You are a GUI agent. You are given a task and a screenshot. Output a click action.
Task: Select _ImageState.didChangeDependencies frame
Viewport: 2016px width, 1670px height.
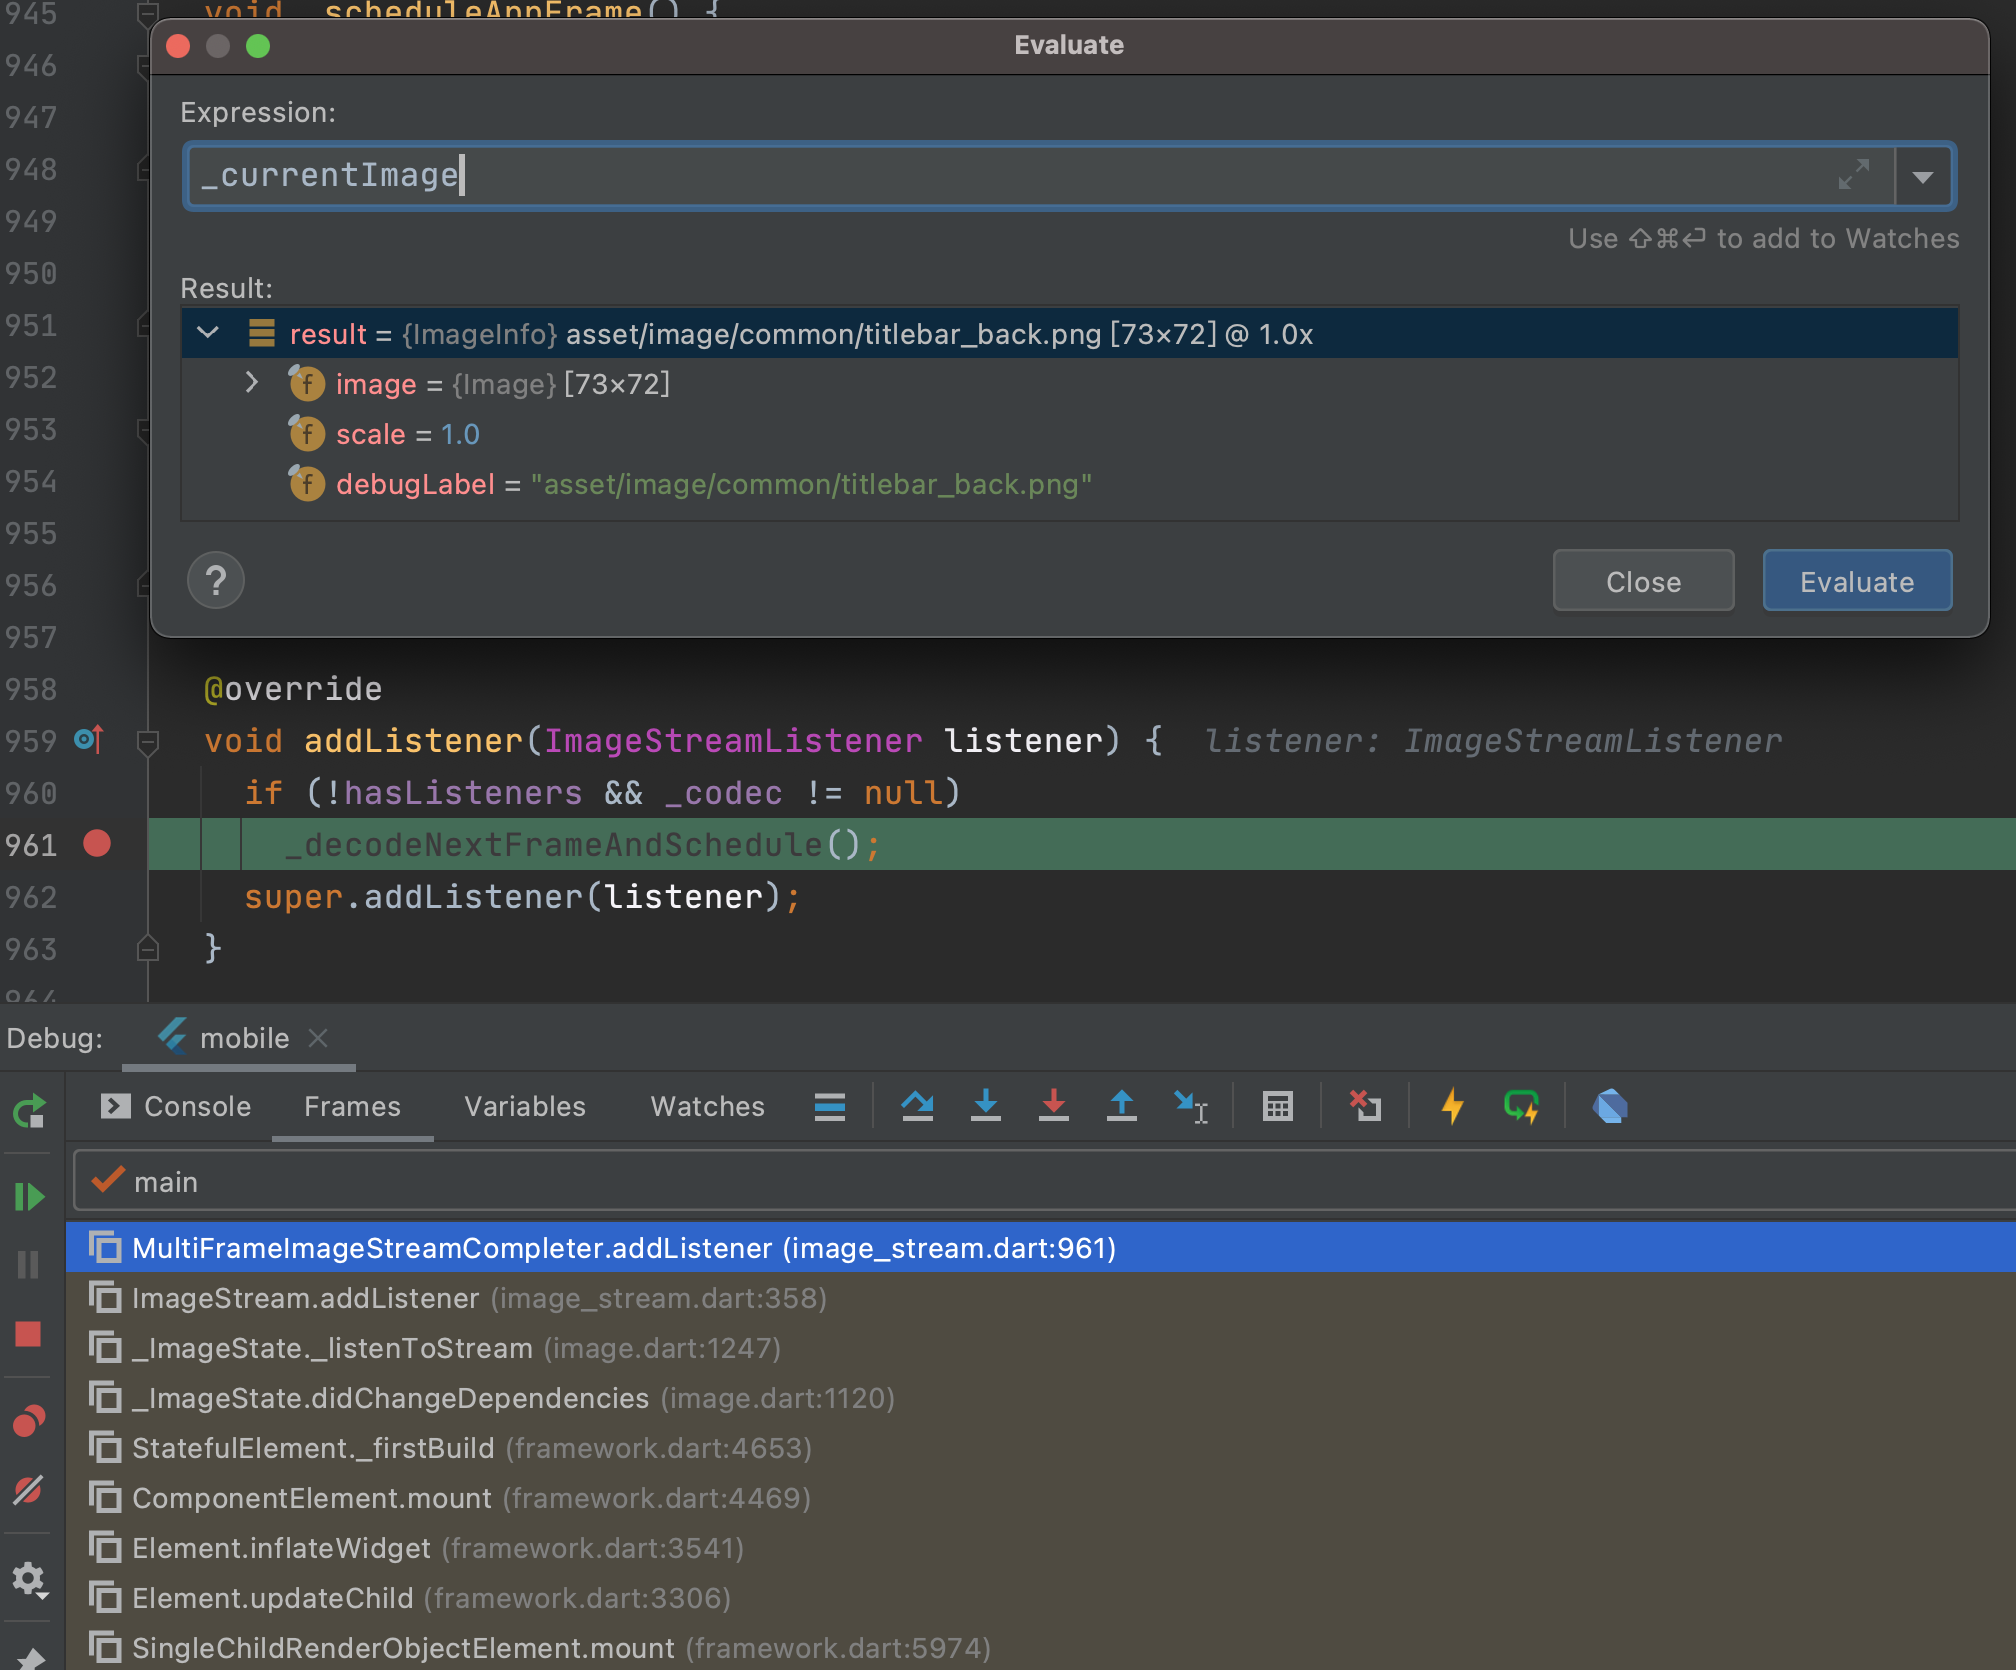click(1041, 1398)
